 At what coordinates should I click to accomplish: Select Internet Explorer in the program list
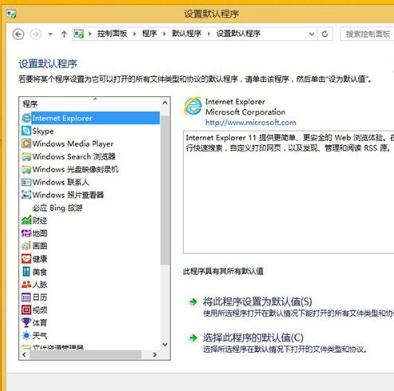90,118
